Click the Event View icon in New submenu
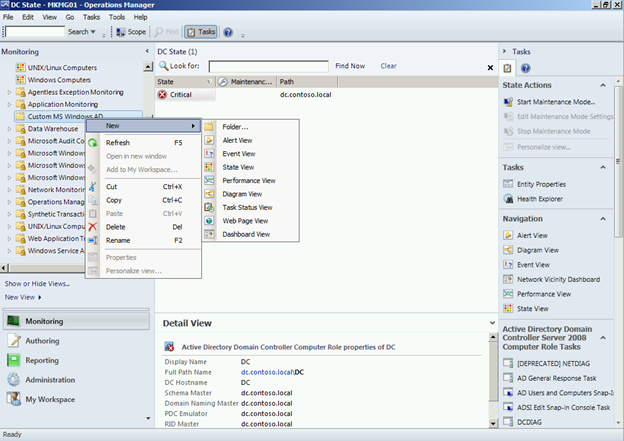This screenshot has height=441, width=624. click(209, 154)
